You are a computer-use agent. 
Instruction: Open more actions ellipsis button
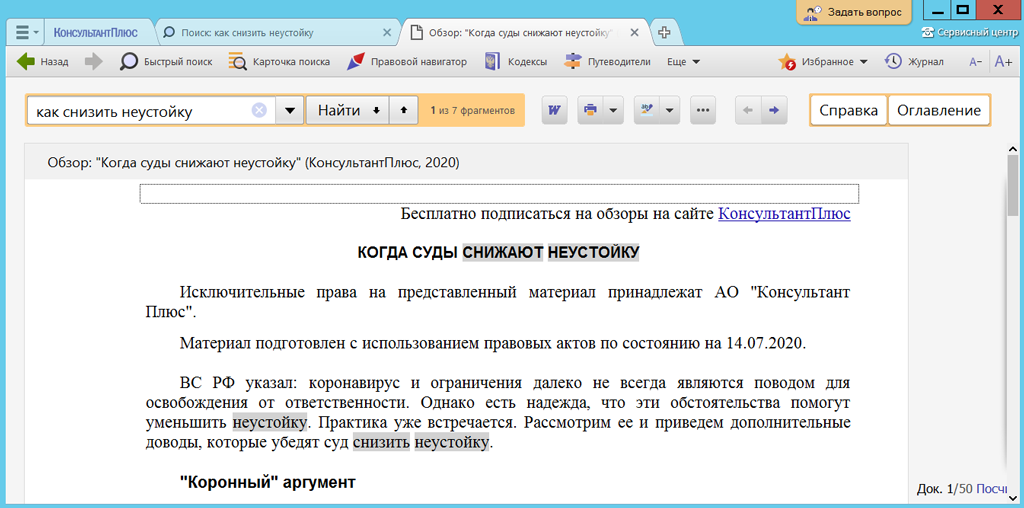[703, 110]
